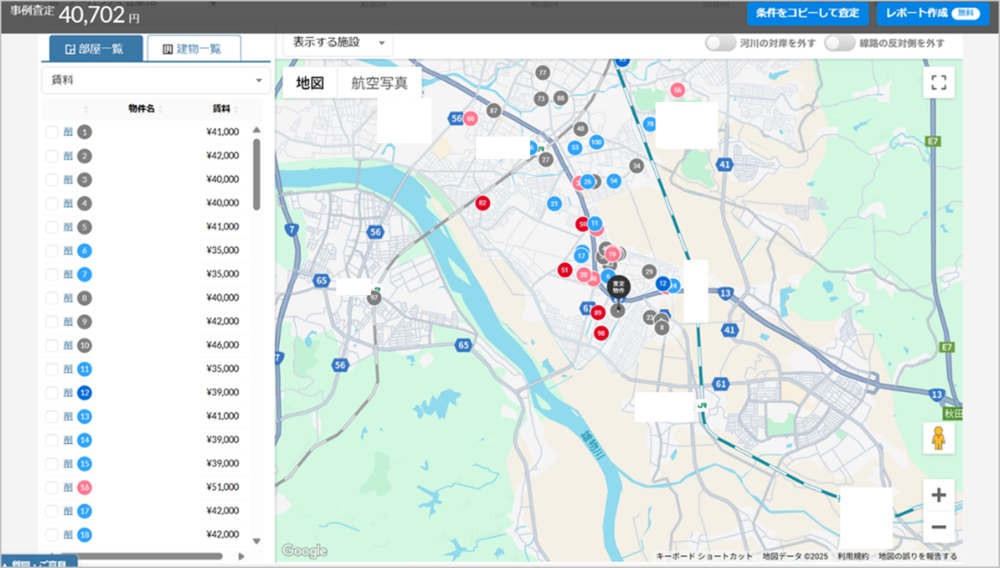1000x568 pixels.
Task: Click red map marker 82
Action: tap(483, 203)
